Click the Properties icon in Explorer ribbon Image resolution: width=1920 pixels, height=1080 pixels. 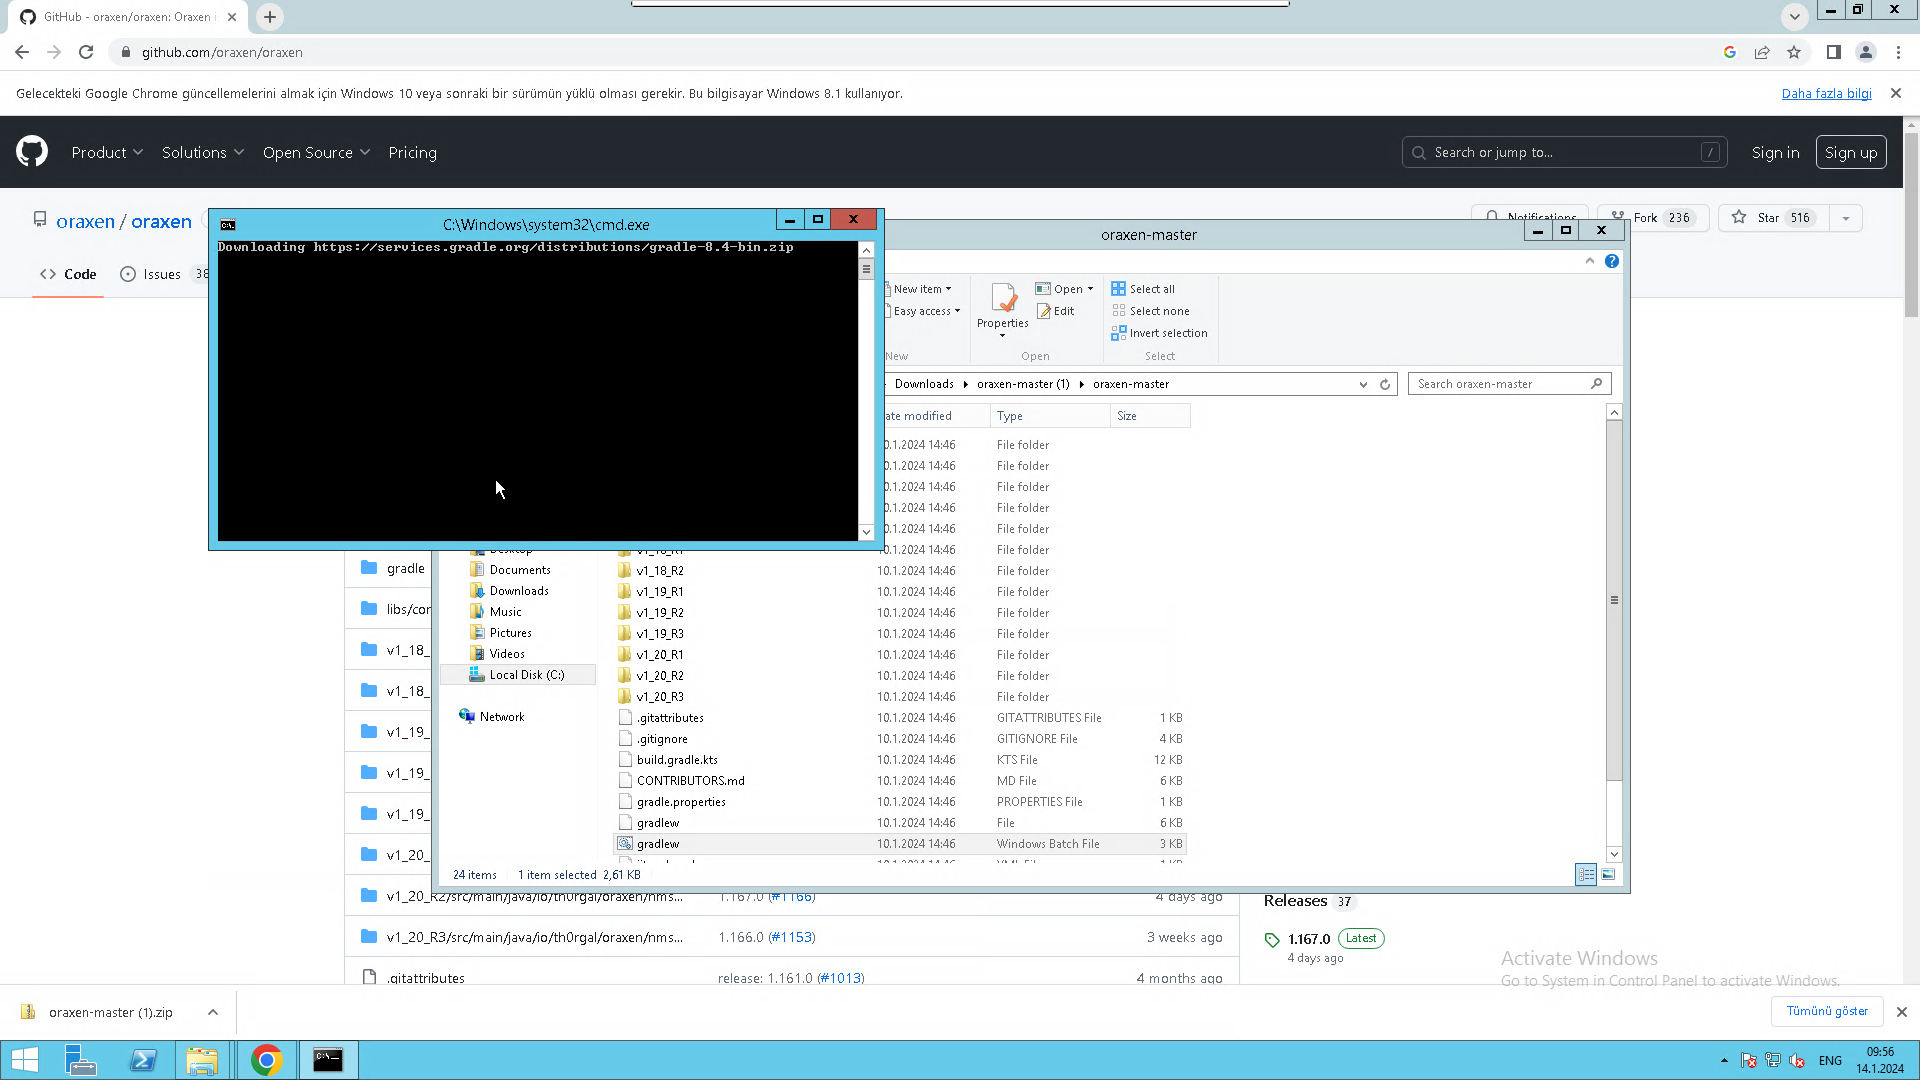(1003, 298)
